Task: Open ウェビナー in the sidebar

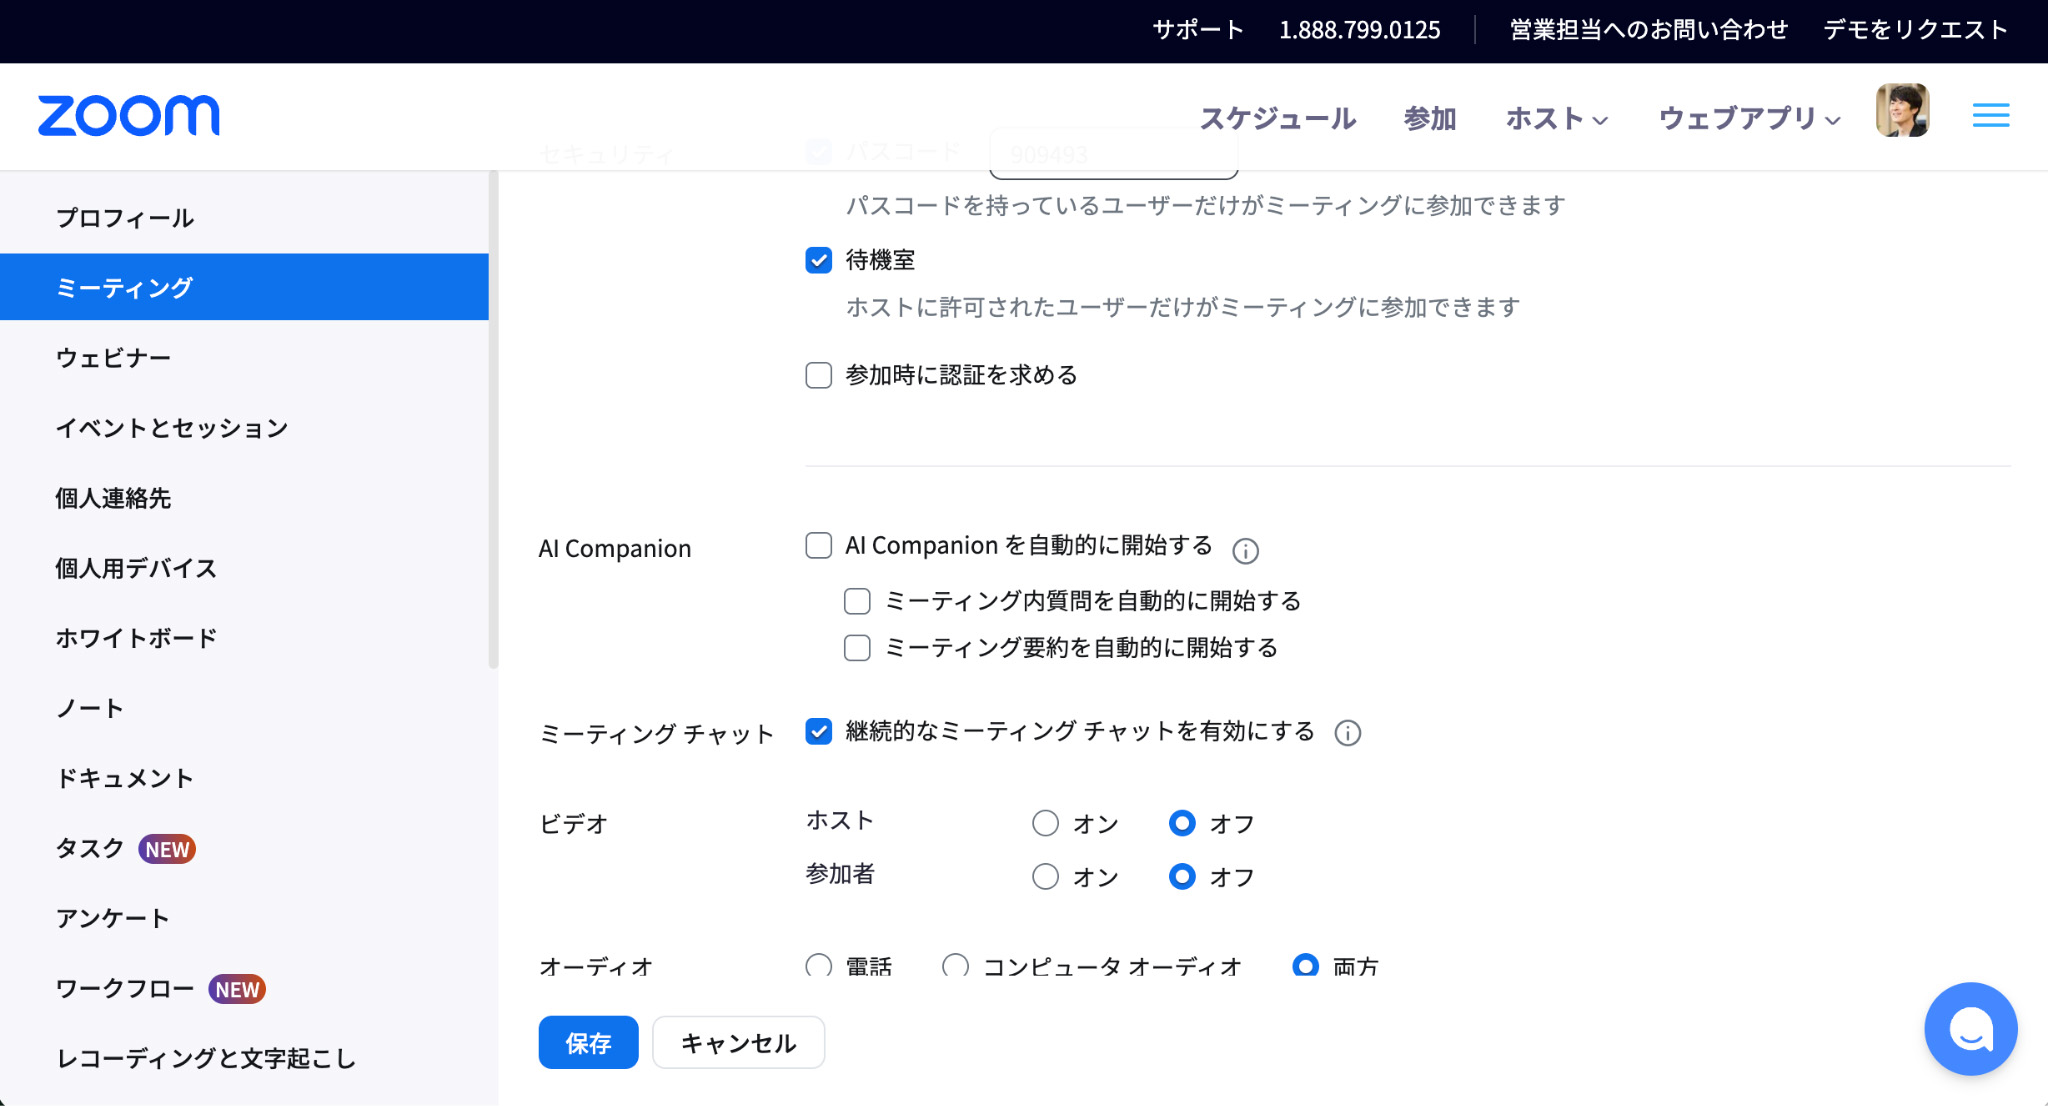Action: click(113, 358)
